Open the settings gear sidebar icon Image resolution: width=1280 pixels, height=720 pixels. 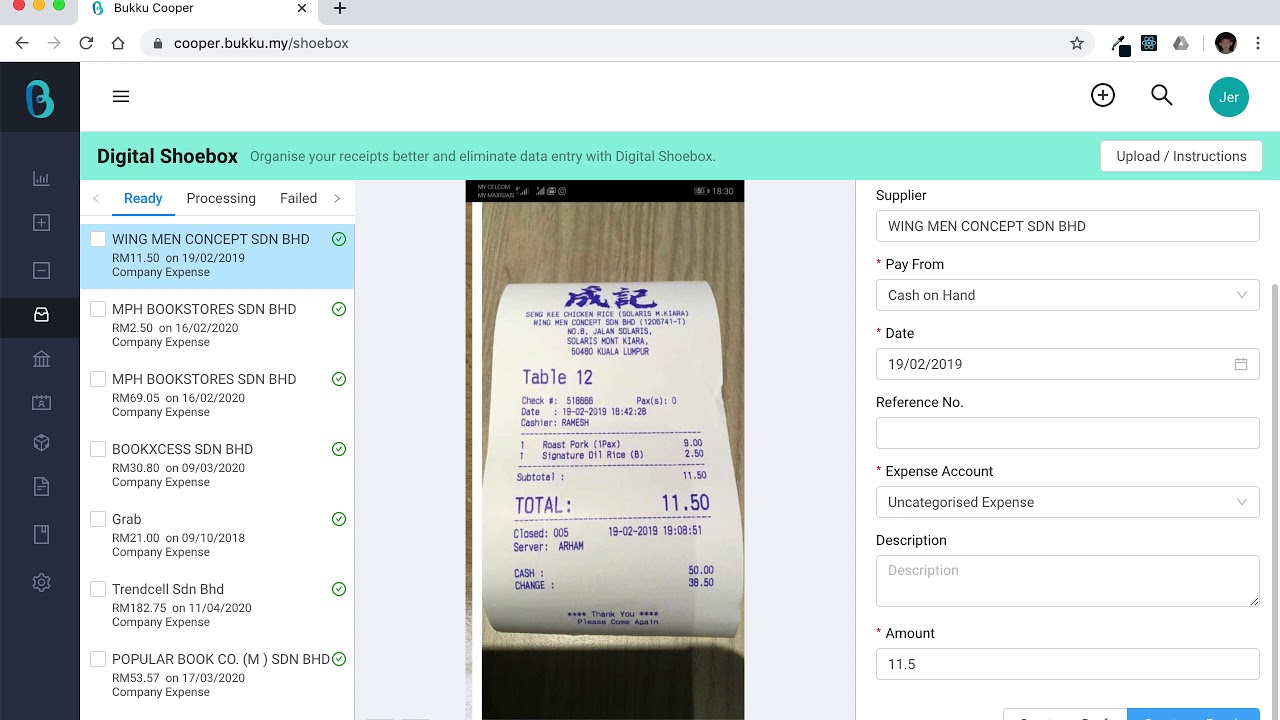click(x=41, y=582)
